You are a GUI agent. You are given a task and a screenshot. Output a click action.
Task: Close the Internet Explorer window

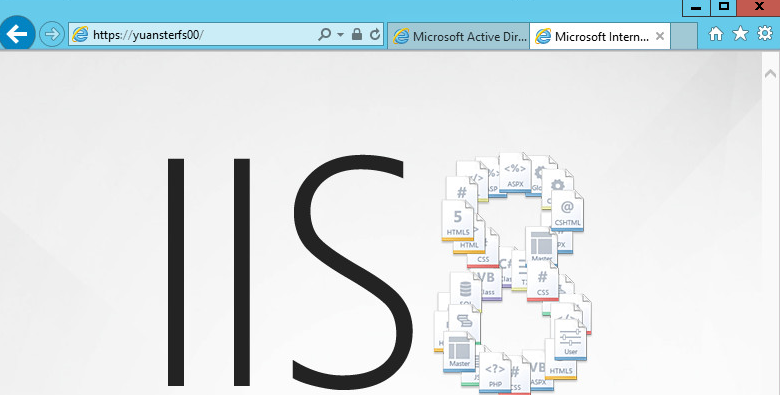[759, 7]
